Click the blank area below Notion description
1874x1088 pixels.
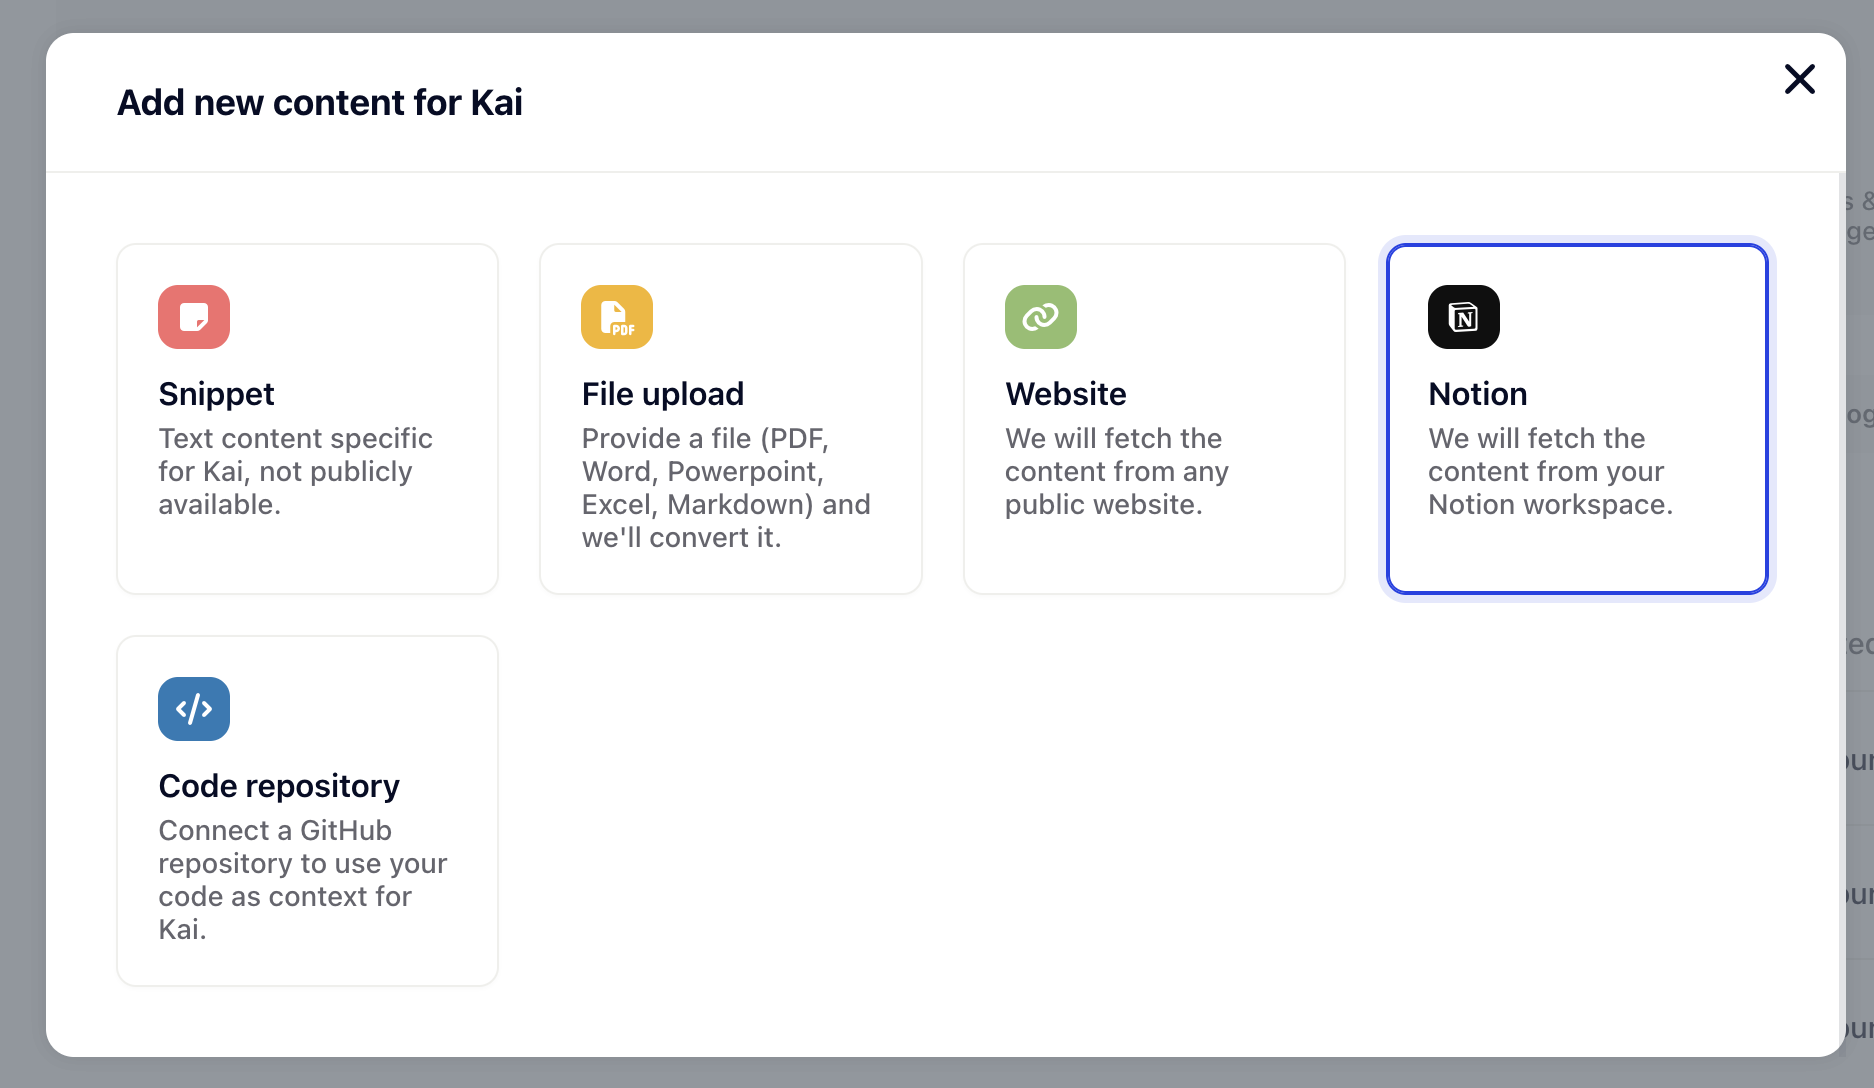1577,555
